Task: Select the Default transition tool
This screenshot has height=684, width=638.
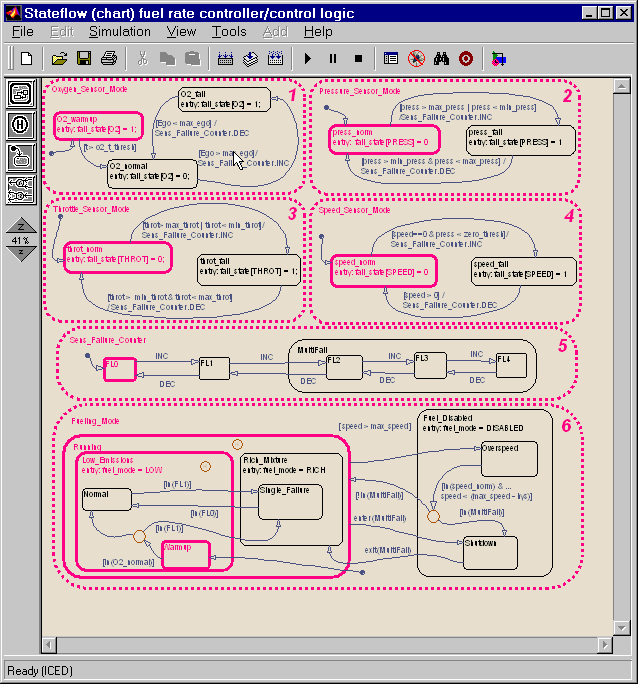Action: click(x=20, y=157)
